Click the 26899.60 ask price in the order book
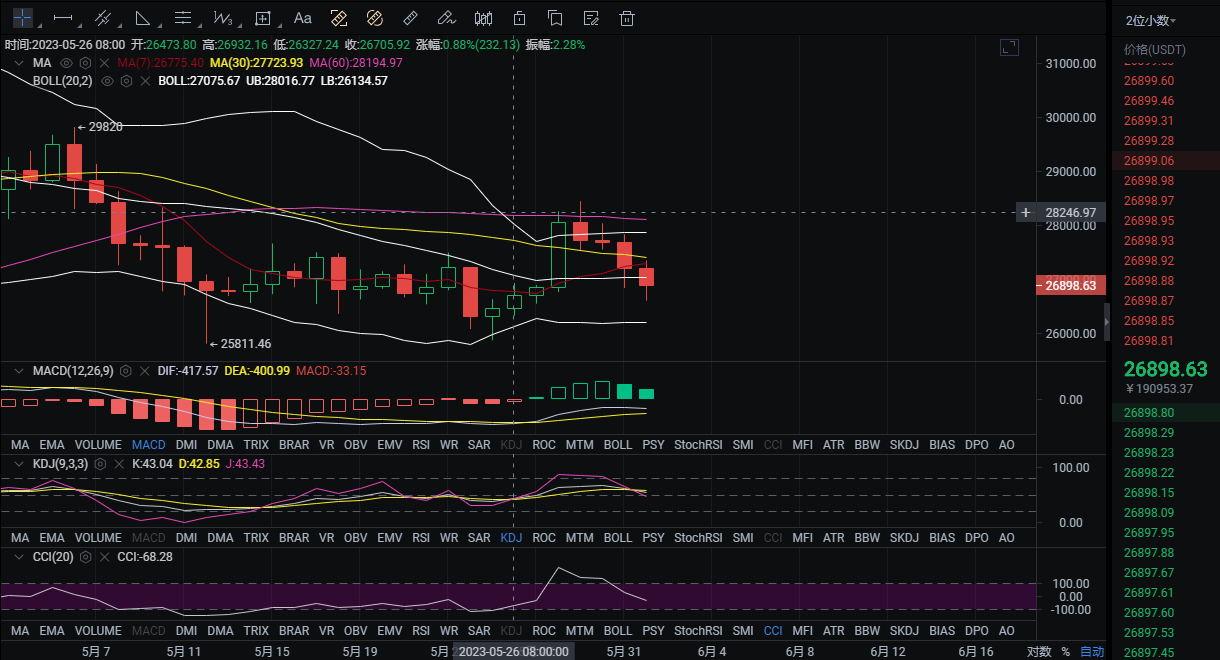This screenshot has height=660, width=1220. pos(1149,81)
